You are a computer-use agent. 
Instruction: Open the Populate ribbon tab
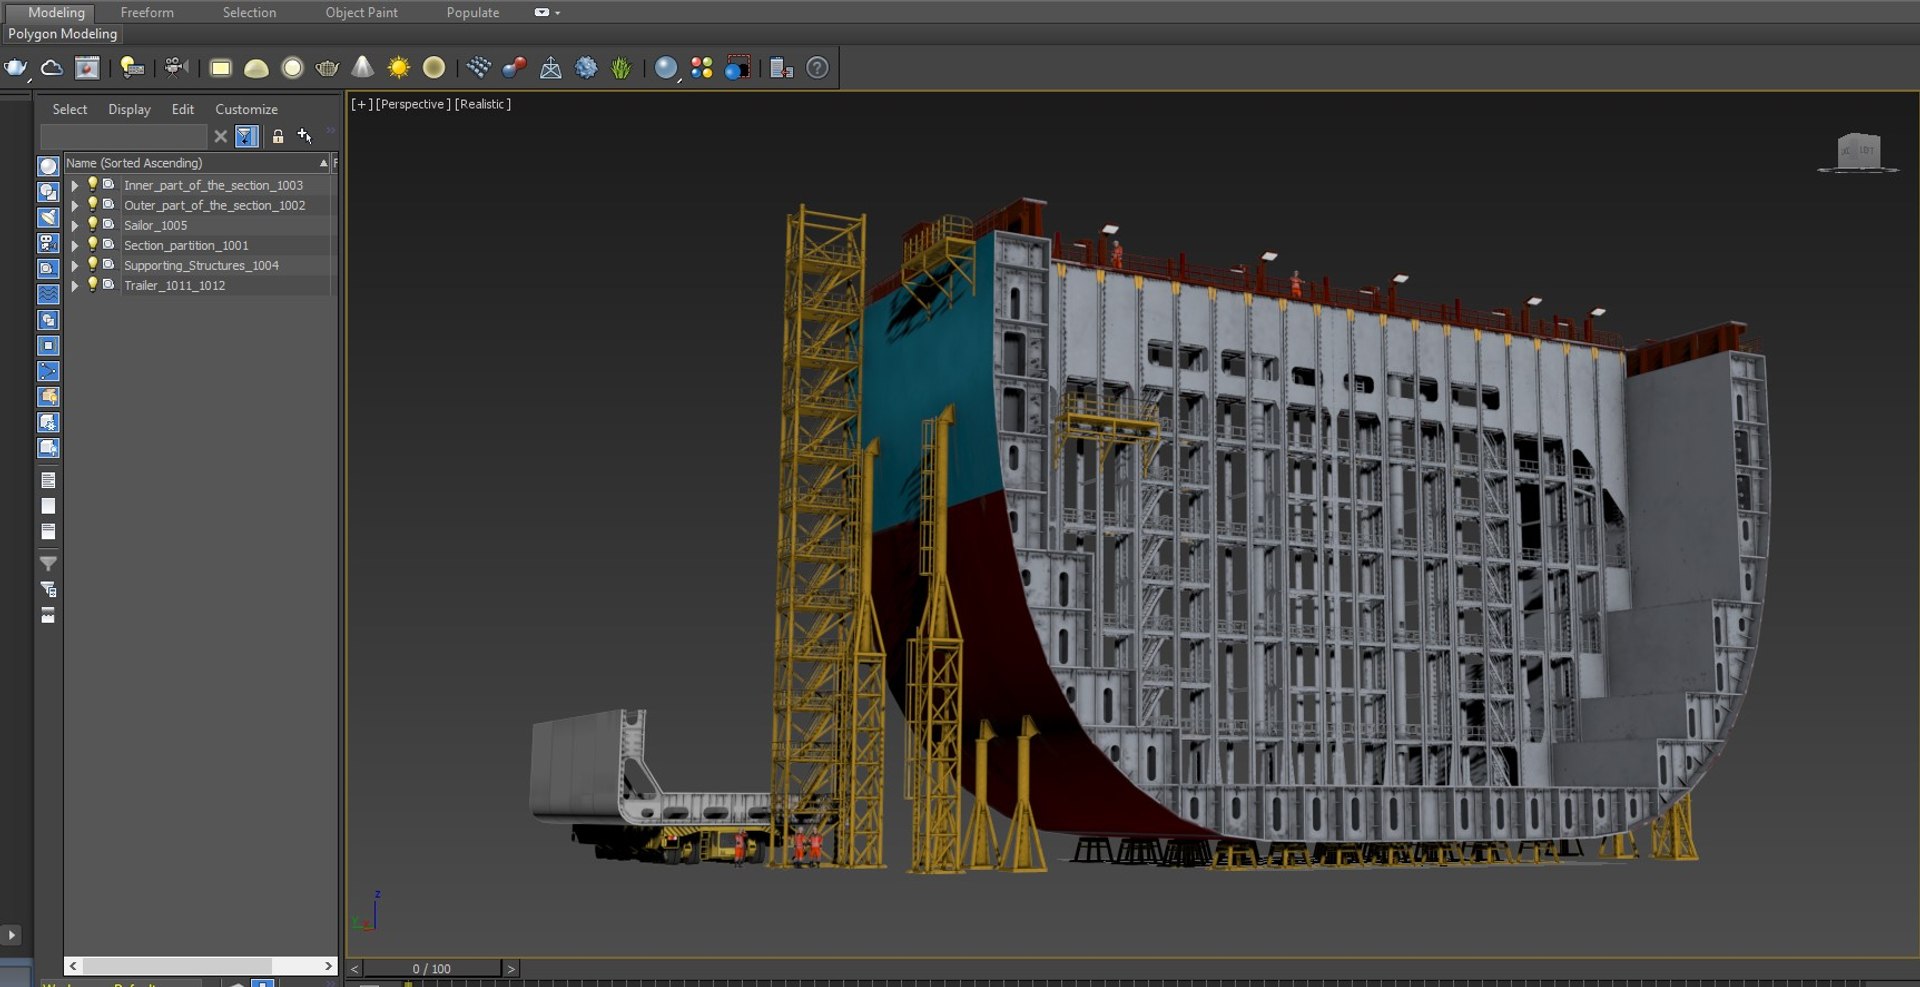click(x=473, y=13)
